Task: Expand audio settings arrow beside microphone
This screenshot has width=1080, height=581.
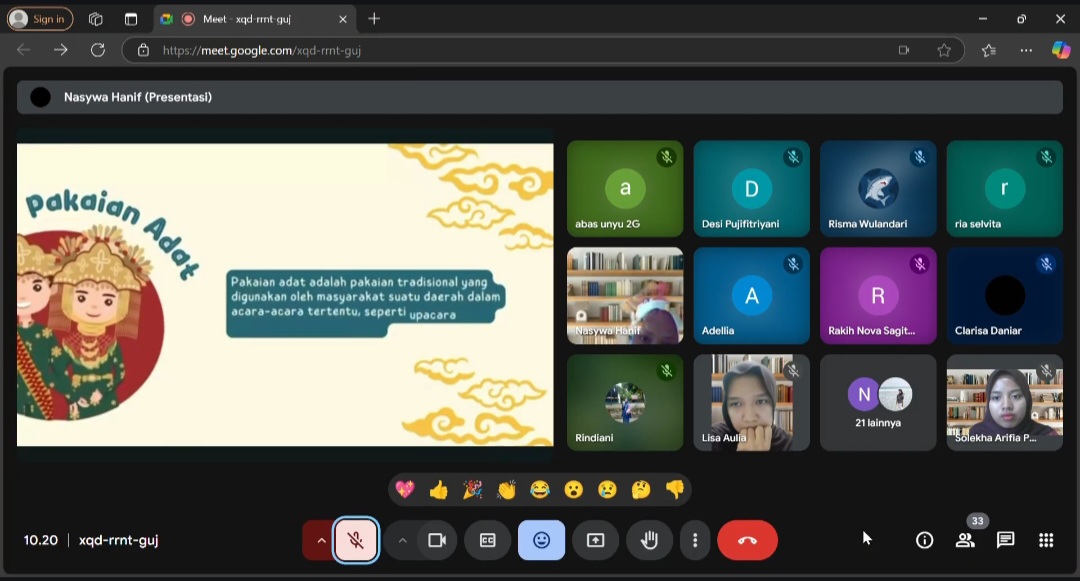Action: pos(320,540)
